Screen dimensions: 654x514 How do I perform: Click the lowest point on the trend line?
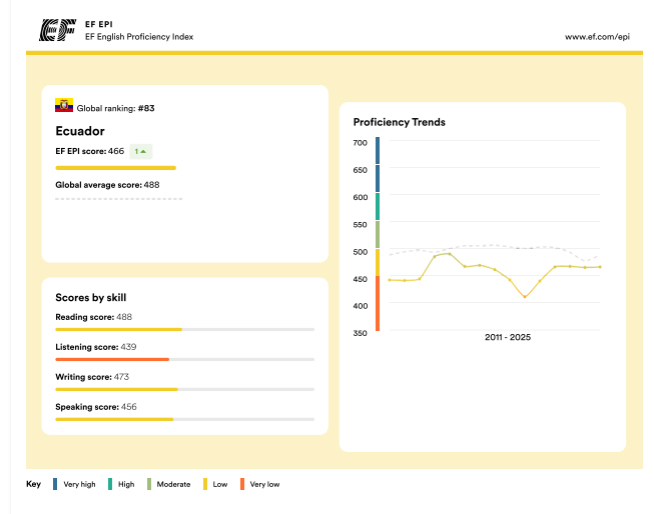coord(524,297)
